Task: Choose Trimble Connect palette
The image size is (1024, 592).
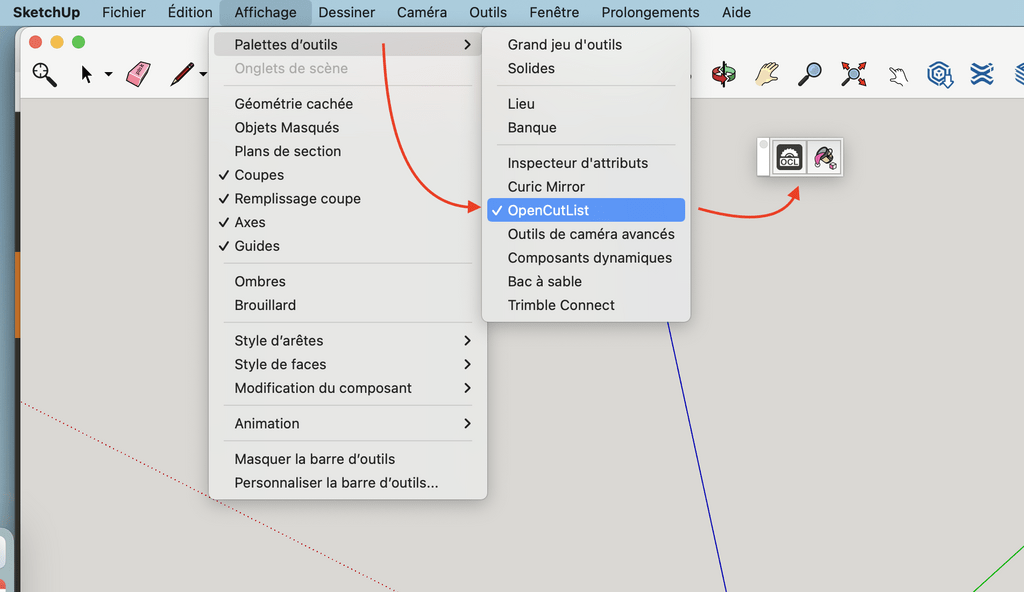Action: [586, 305]
